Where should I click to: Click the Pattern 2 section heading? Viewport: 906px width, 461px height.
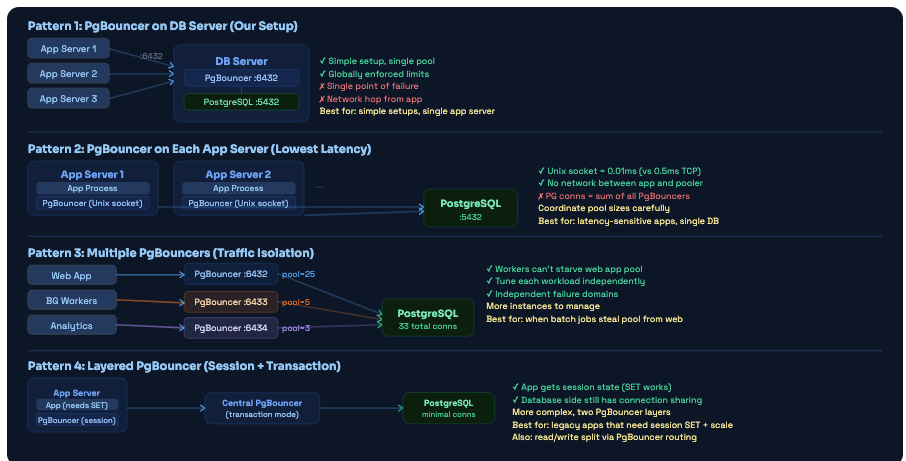click(x=199, y=149)
